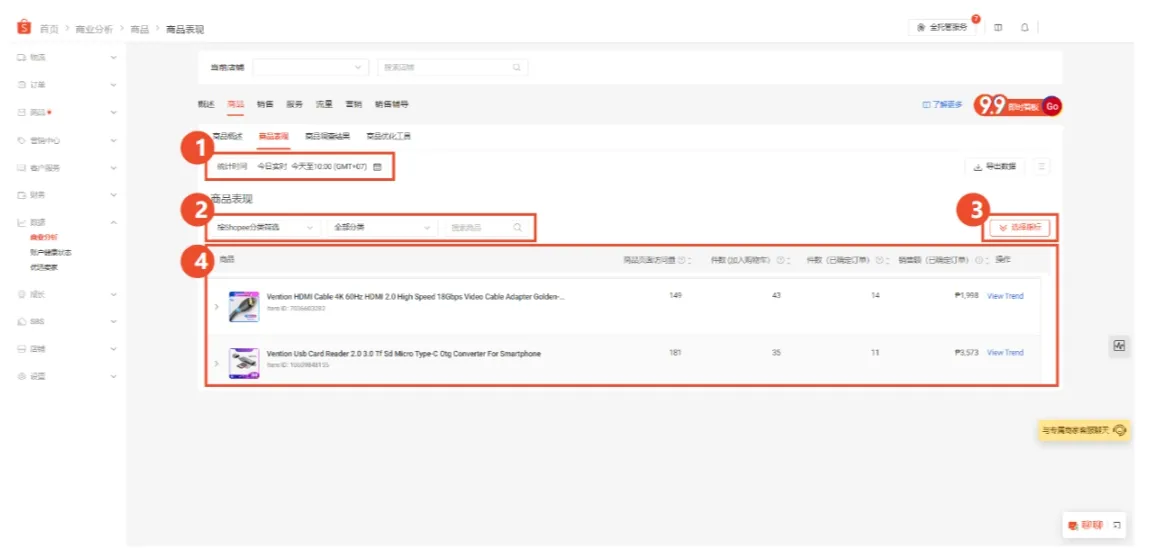Open the 按Shopee分类筛选 dropdown
This screenshot has height=555, width=1159.
263,228
